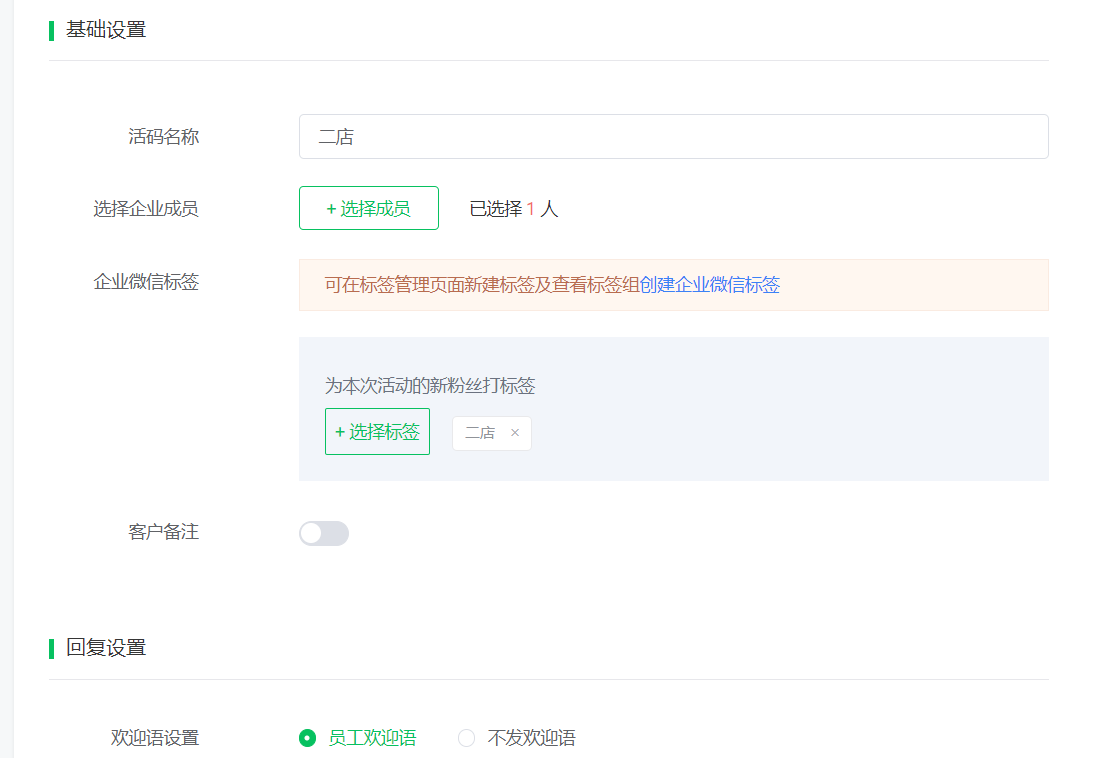The height and width of the screenshot is (771, 1108).
Task: Click the 活码名称 input field containing 二店
Action: point(673,136)
